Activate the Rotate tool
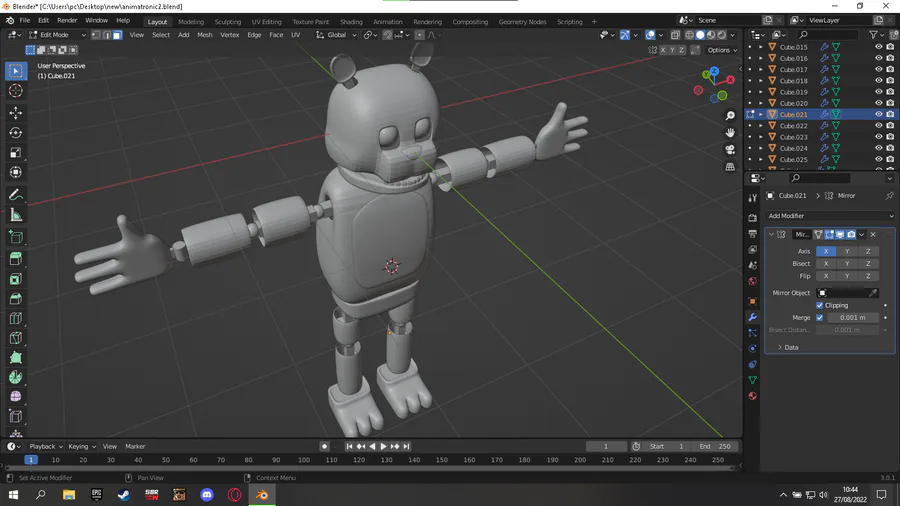 coord(15,133)
